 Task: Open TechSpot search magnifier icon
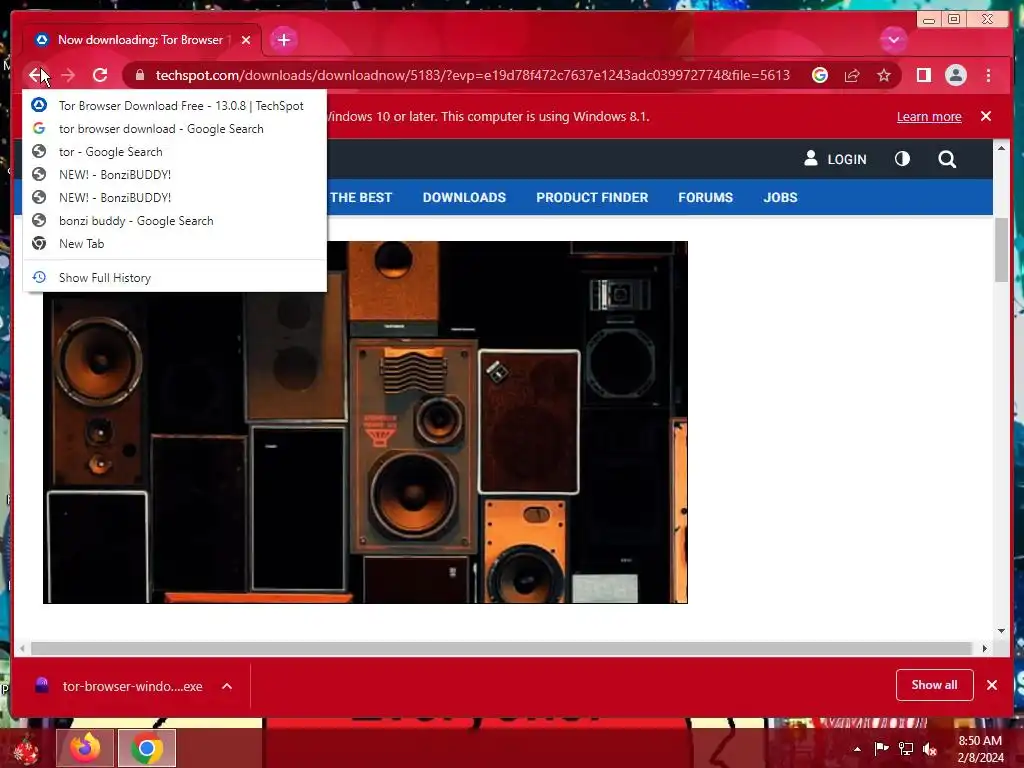(947, 159)
